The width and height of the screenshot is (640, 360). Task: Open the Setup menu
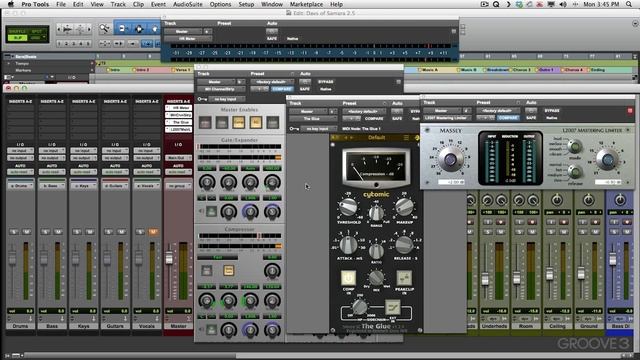(246, 4)
